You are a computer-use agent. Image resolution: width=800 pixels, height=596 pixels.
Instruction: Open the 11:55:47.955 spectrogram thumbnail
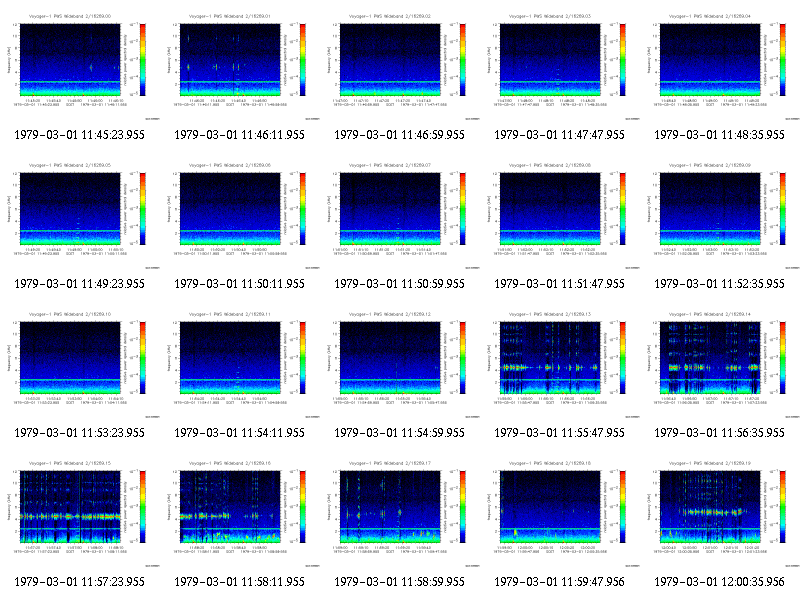point(560,364)
